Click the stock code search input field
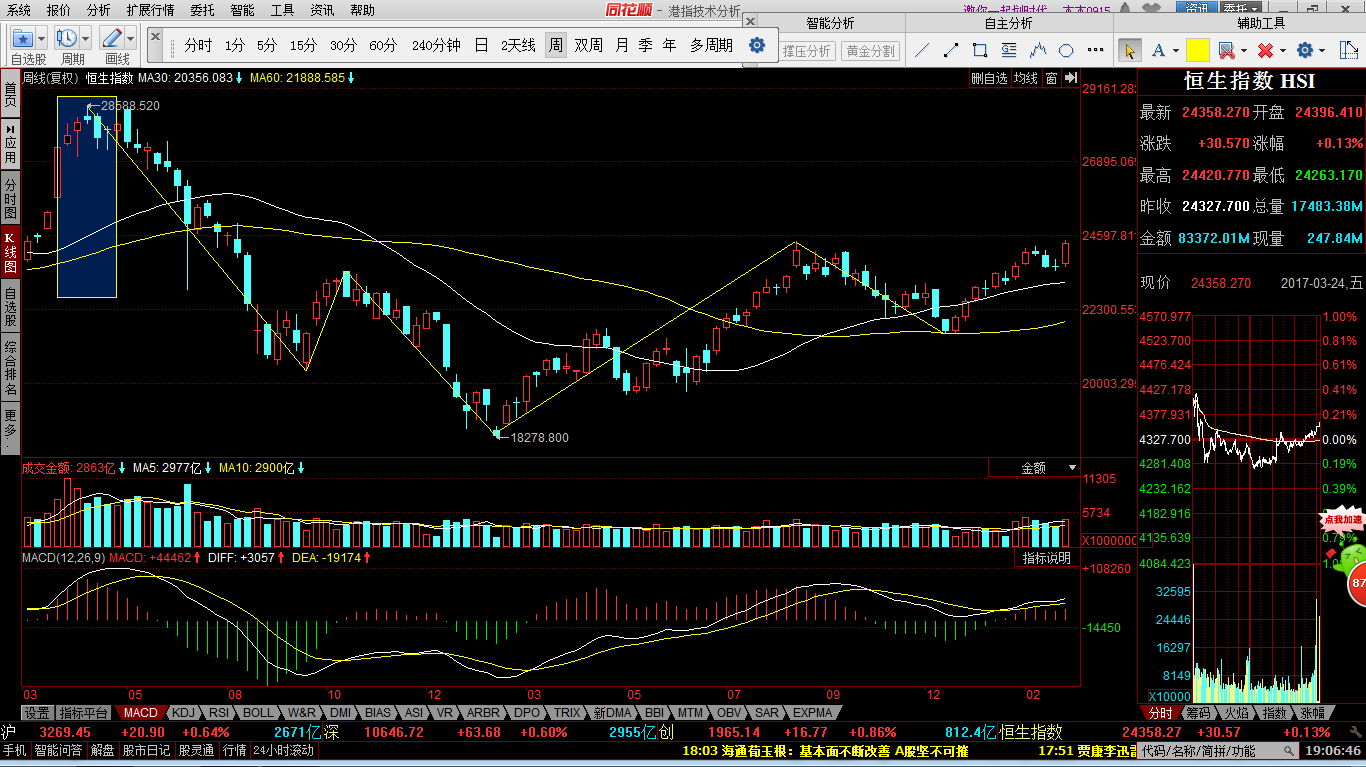The width and height of the screenshot is (1366, 767). pyautogui.click(x=1220, y=750)
